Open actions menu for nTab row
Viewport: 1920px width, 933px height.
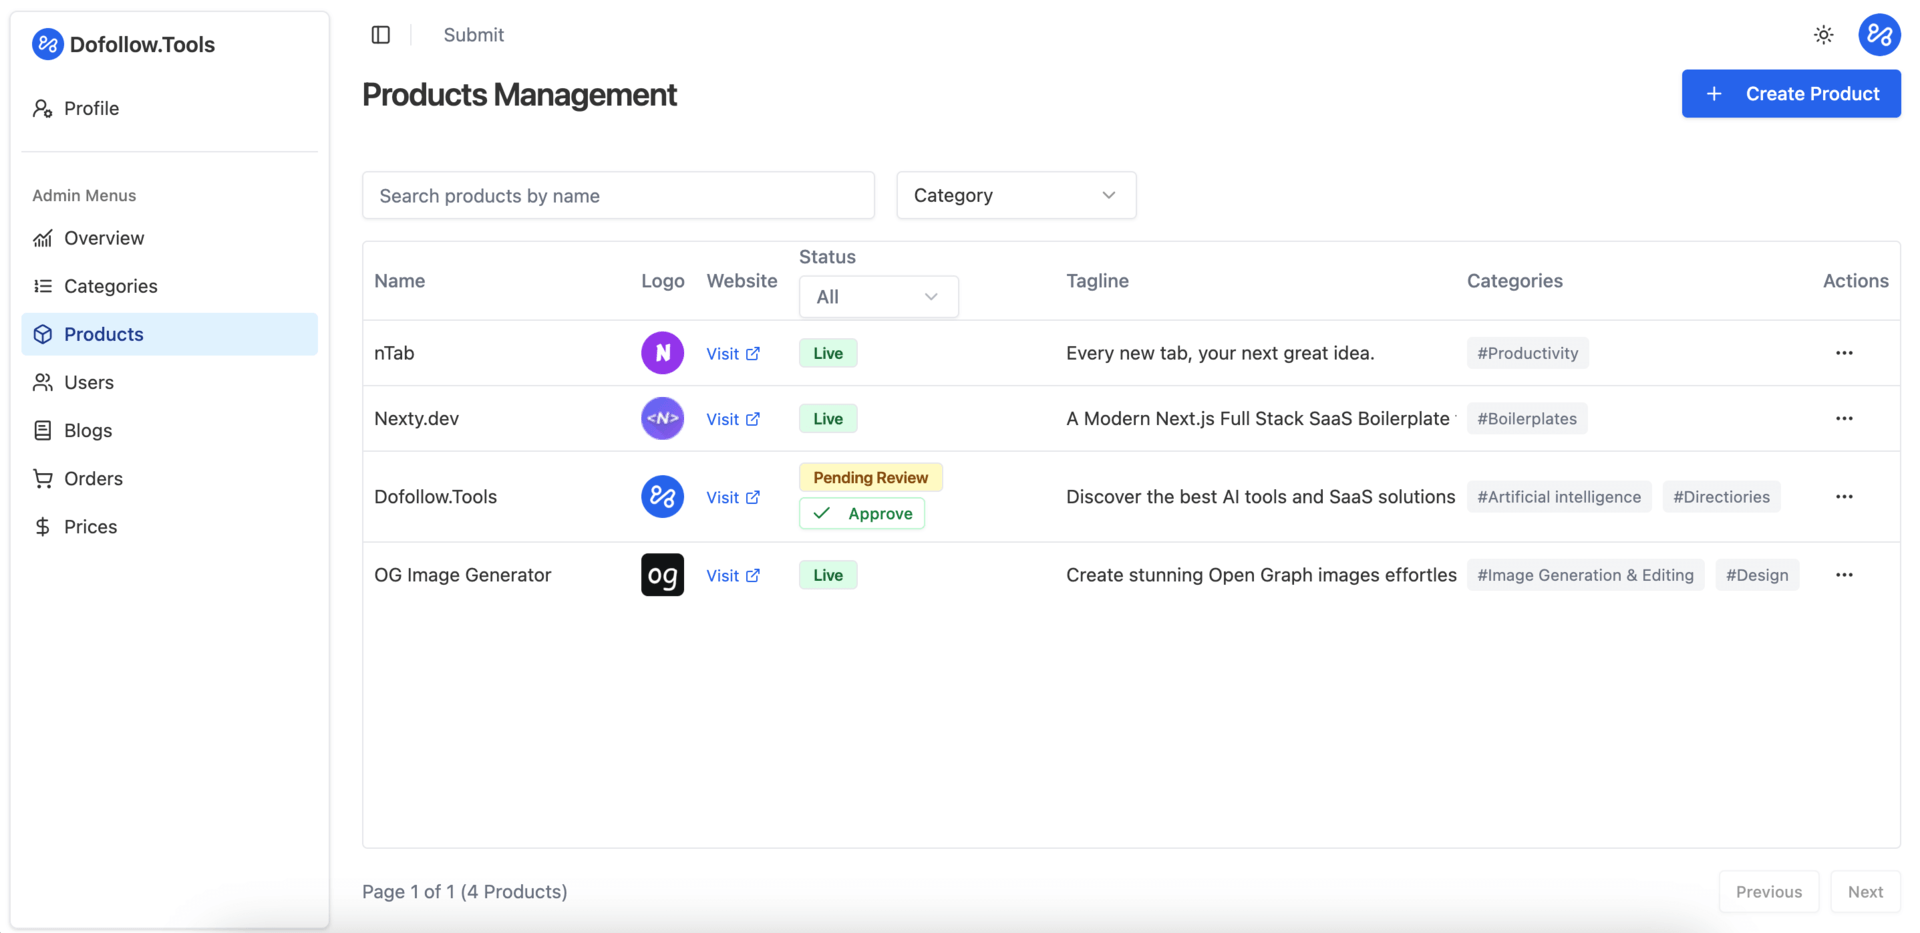1844,353
